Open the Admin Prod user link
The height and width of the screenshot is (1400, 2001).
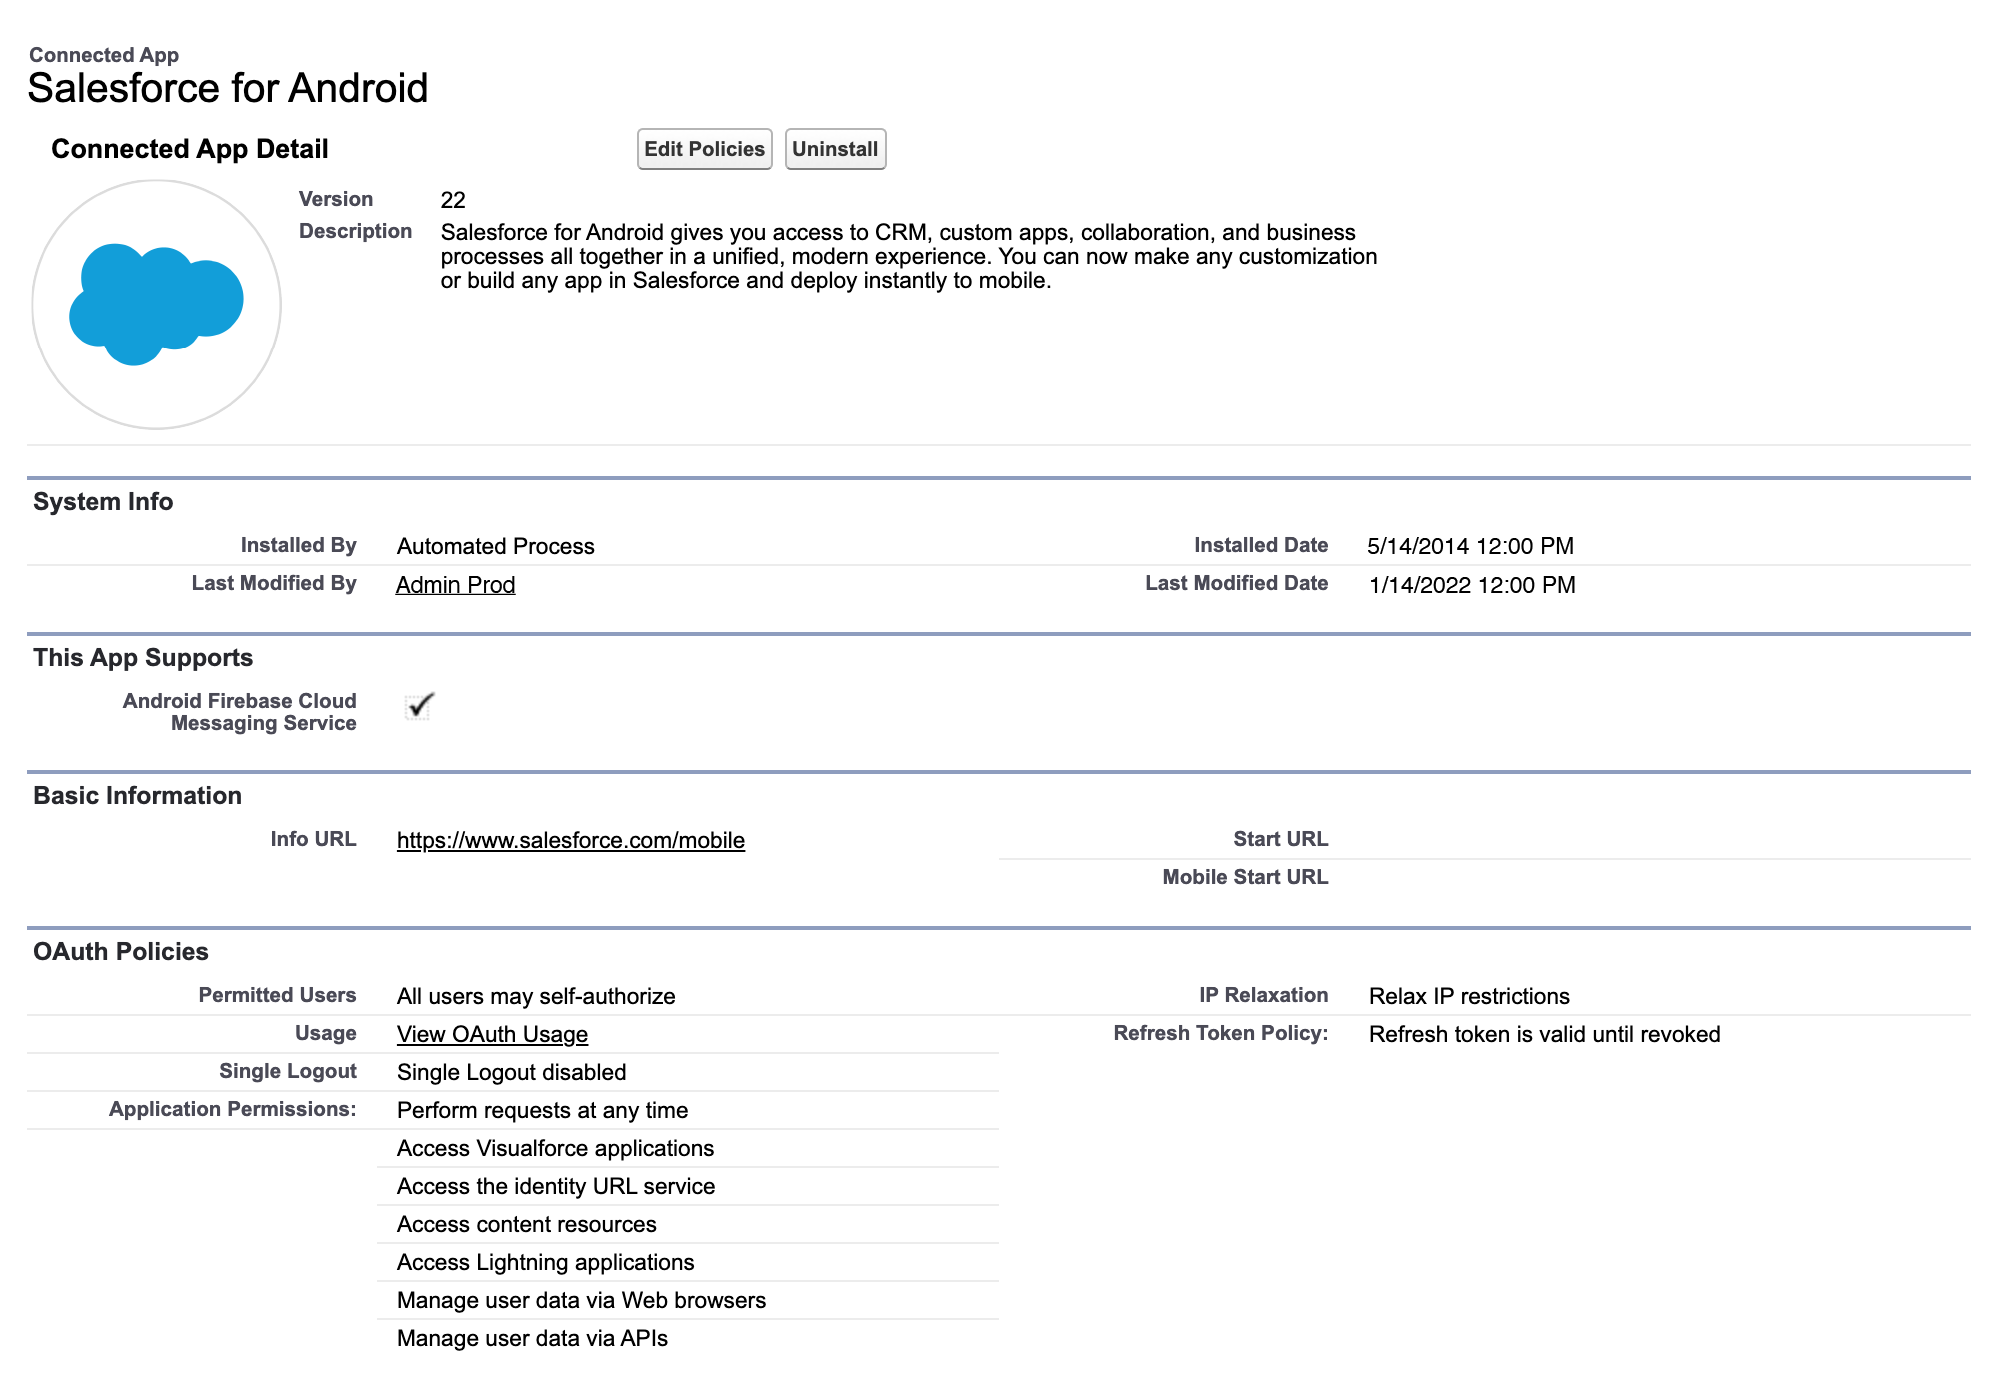coord(455,585)
